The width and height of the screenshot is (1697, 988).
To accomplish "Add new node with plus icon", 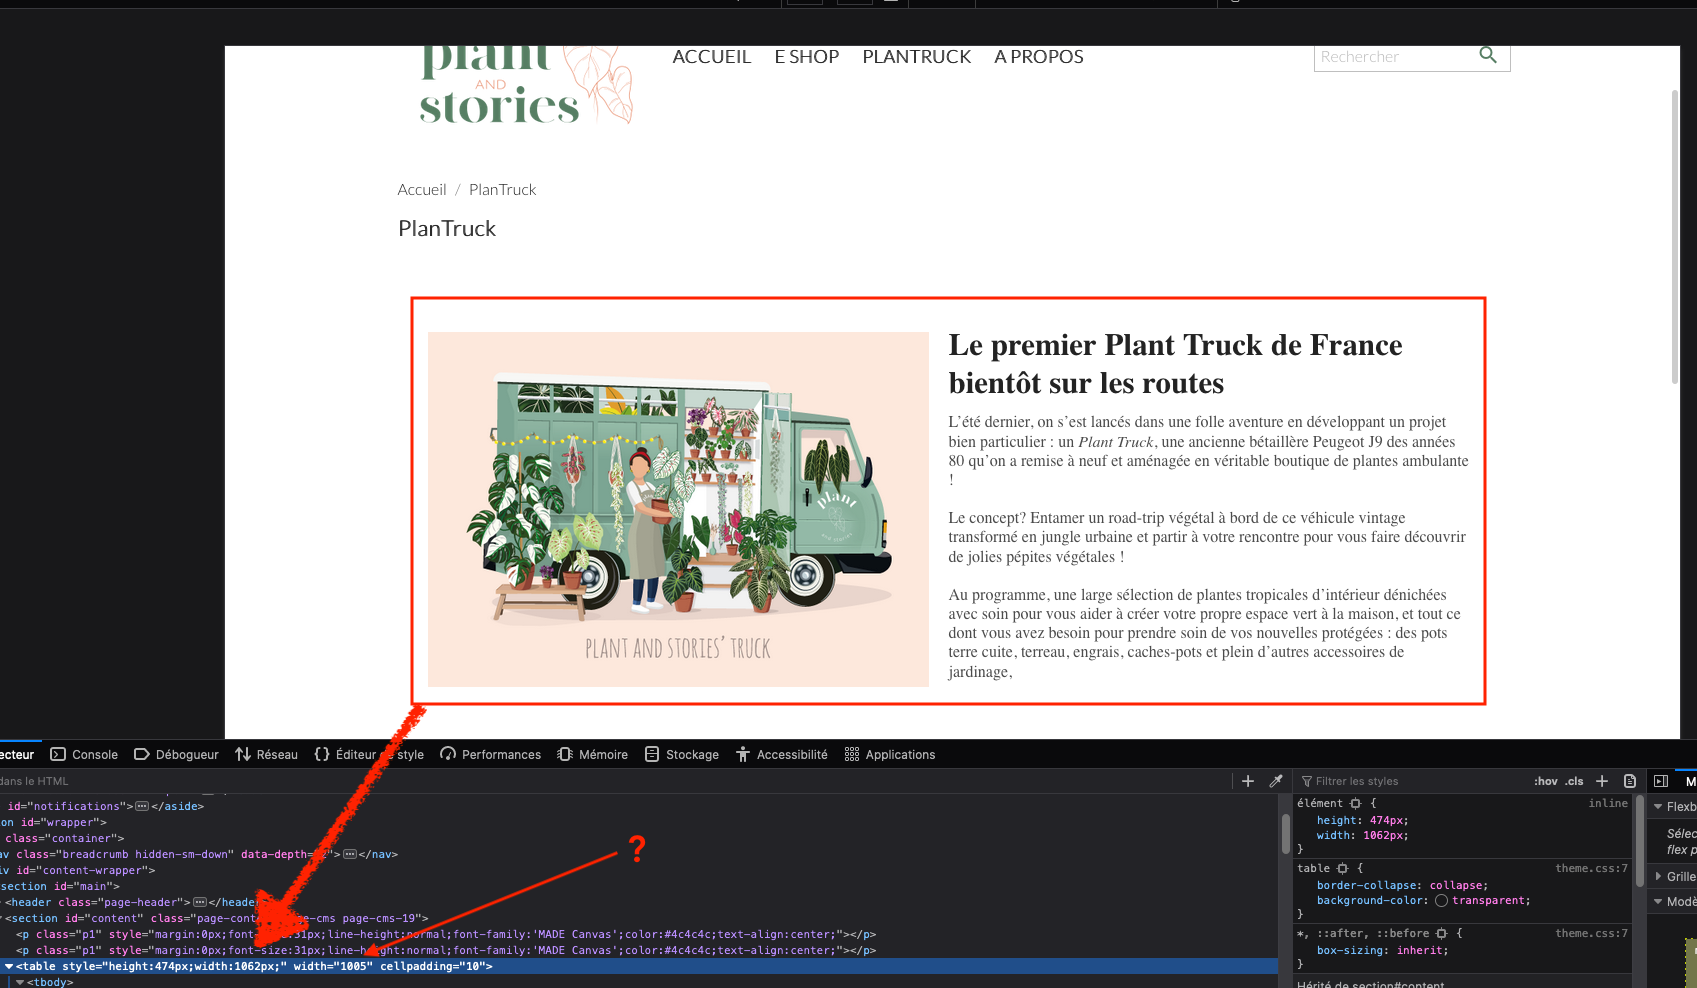I will click(1248, 781).
